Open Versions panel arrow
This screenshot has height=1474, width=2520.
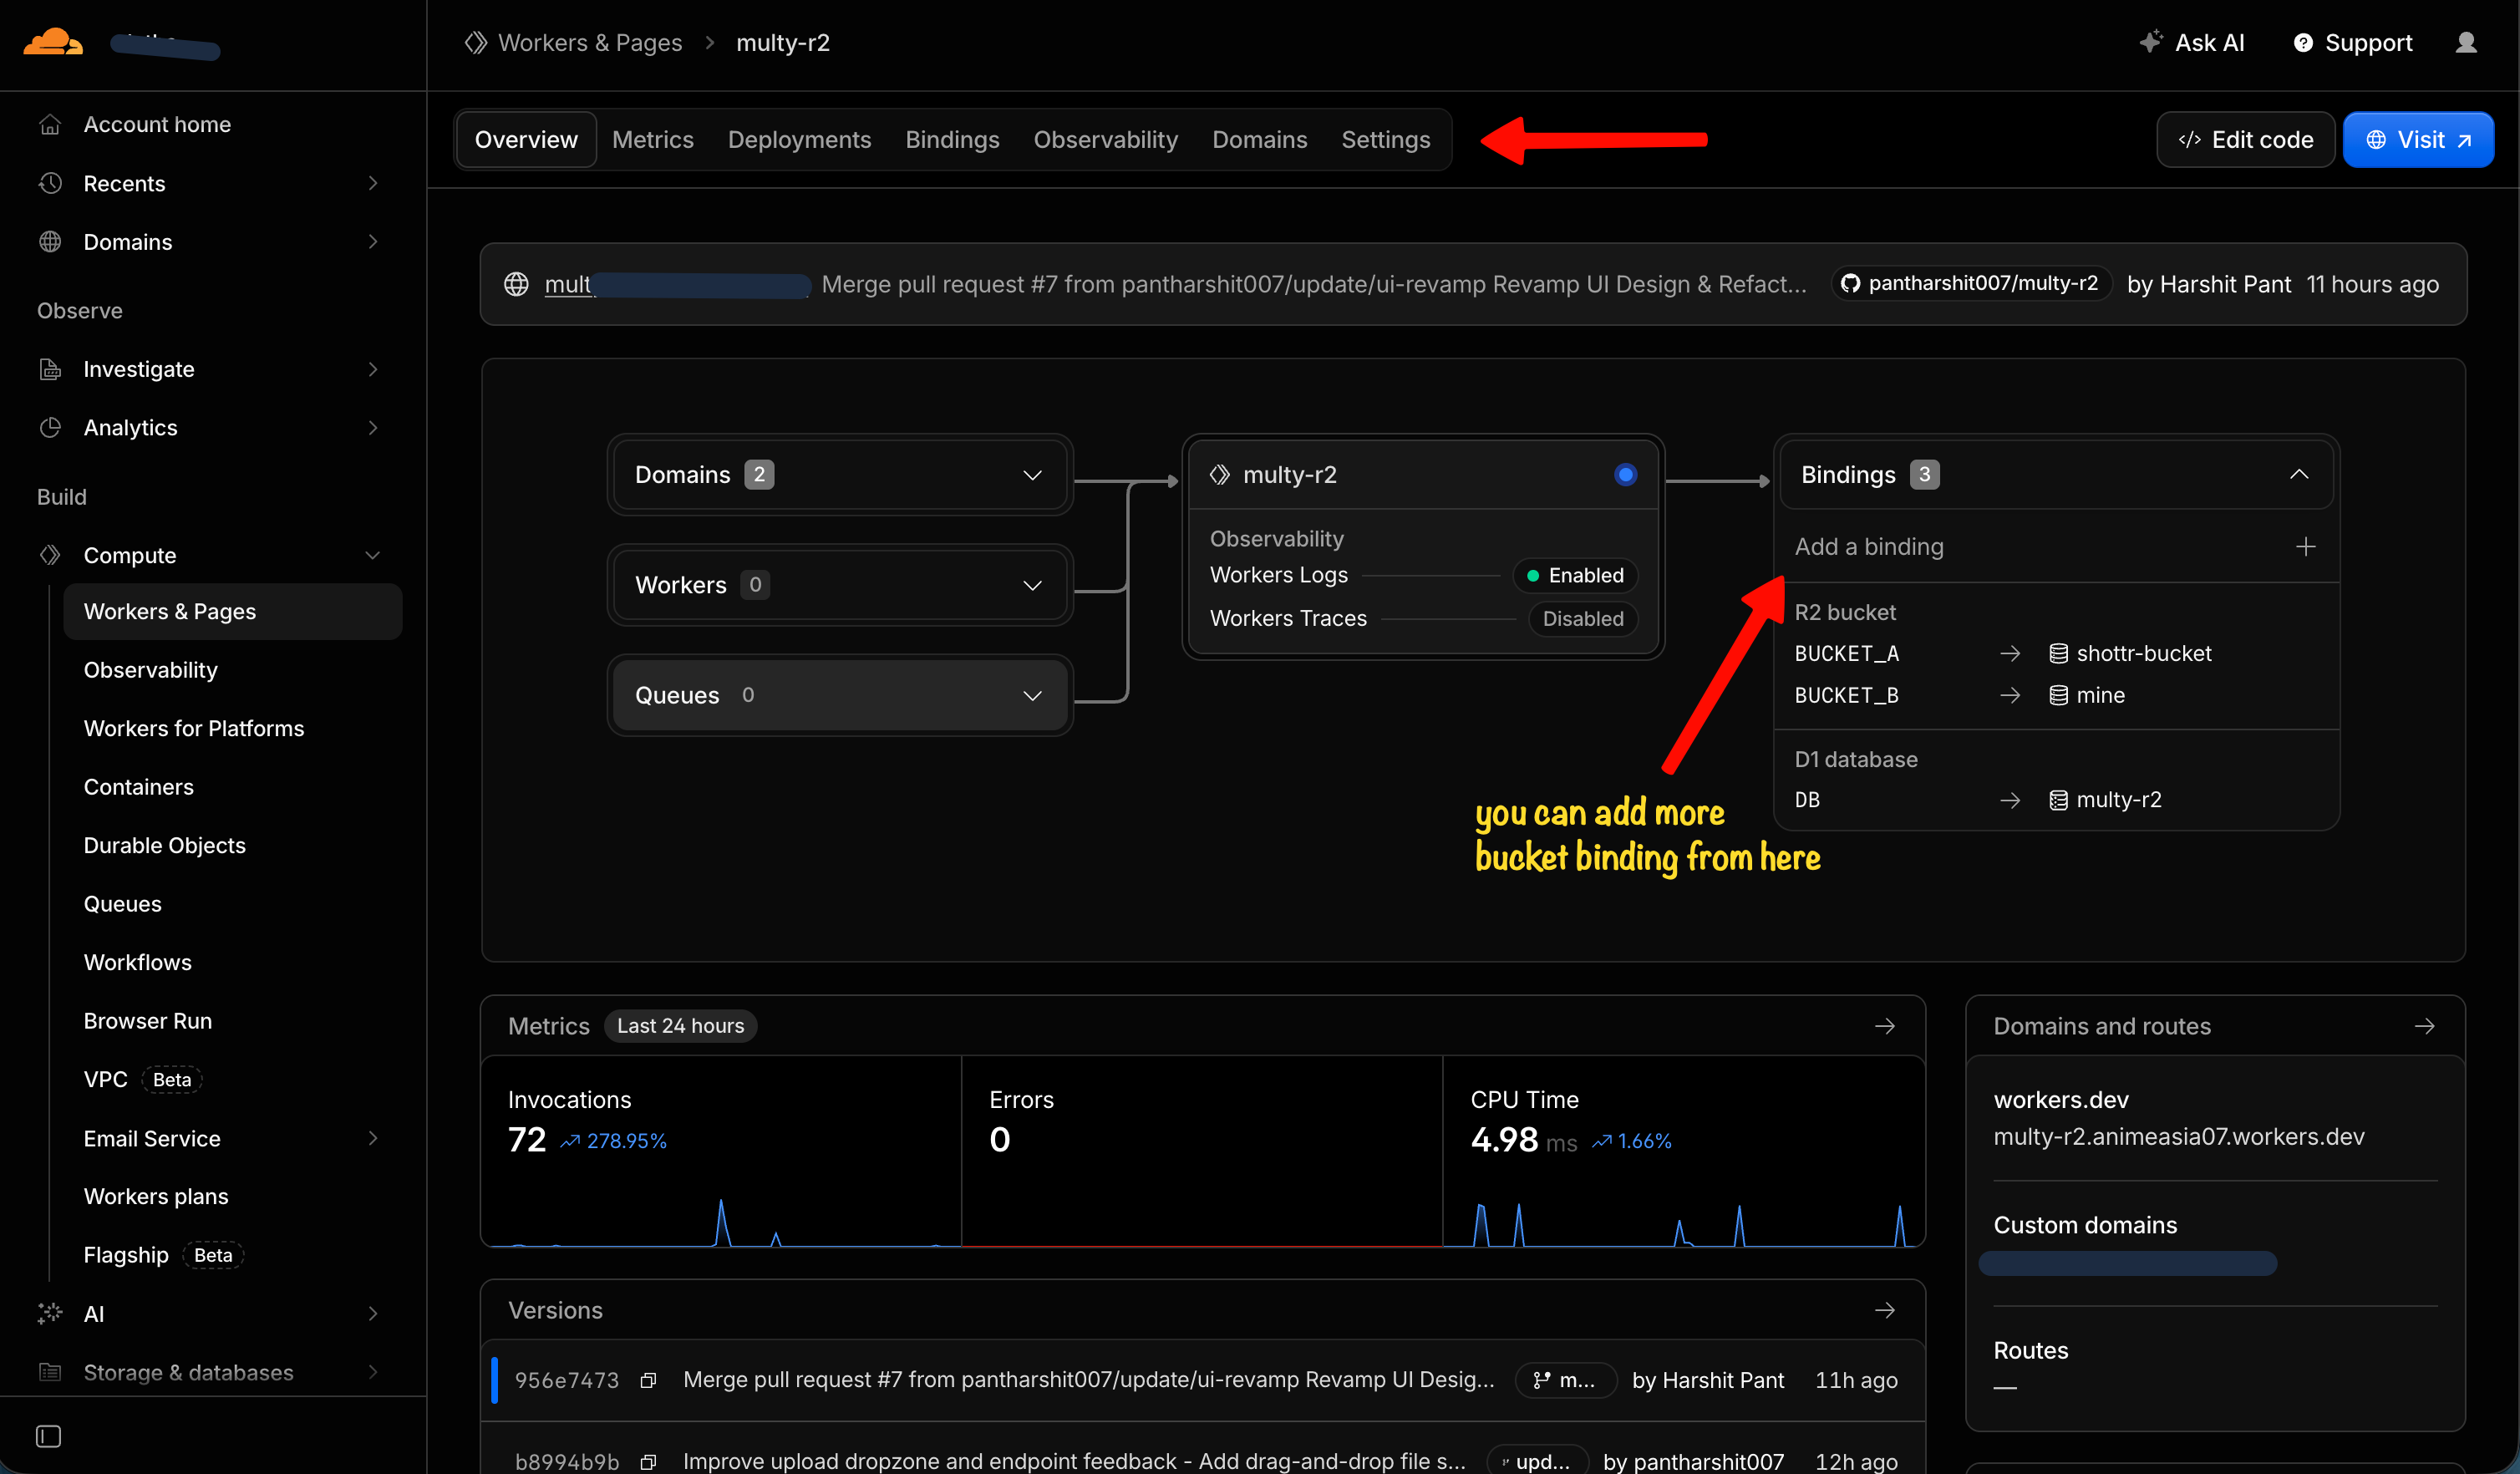(x=1884, y=1310)
